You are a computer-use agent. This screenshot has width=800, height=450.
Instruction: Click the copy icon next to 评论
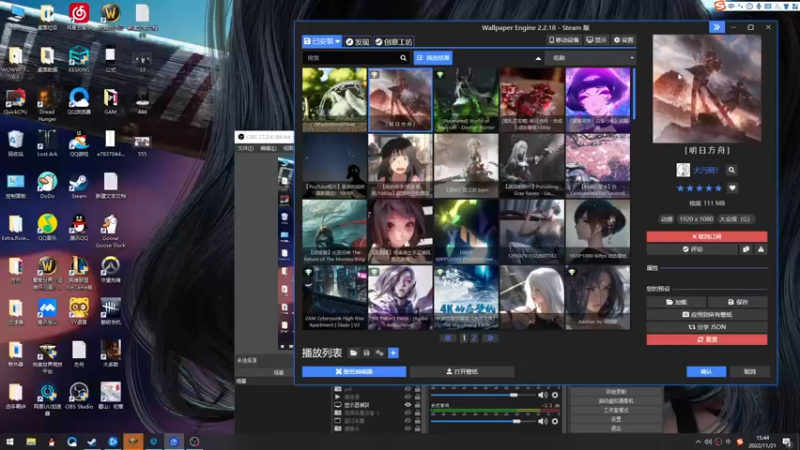tap(746, 249)
